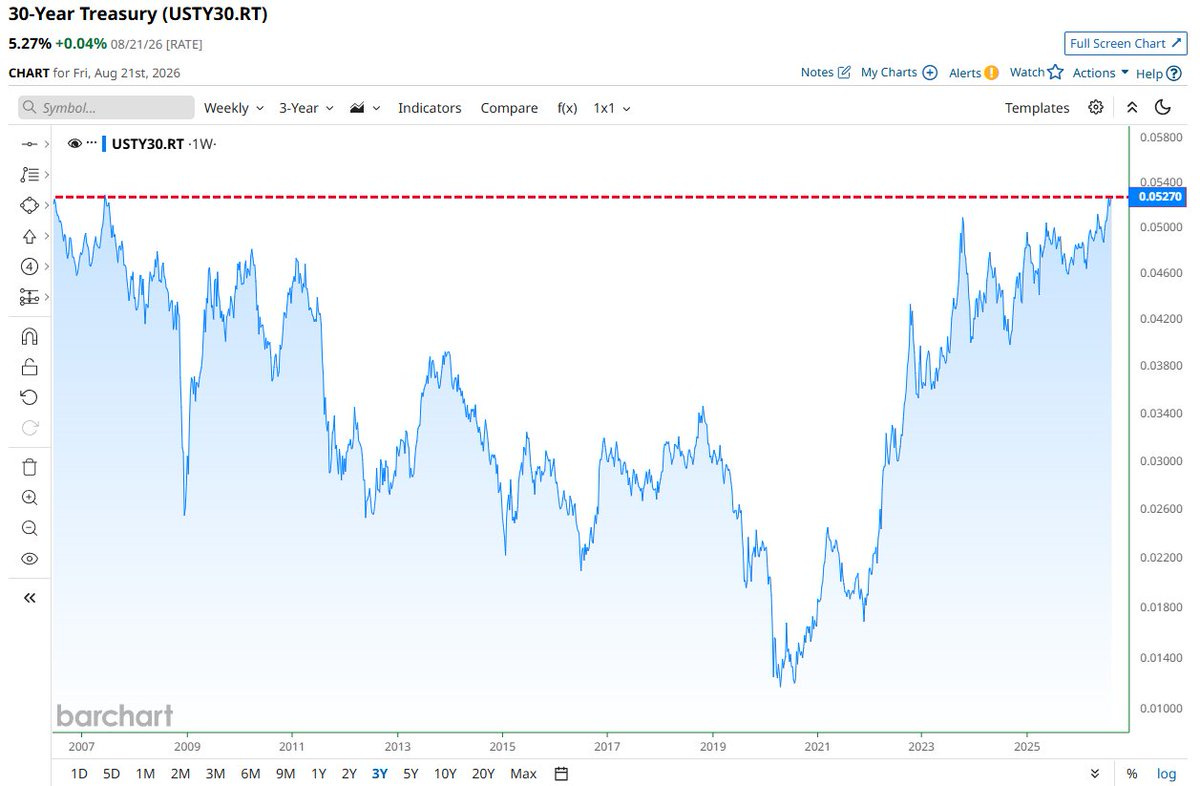Image resolution: width=1200 pixels, height=786 pixels.
Task: Select the 2M time range
Action: (180, 773)
